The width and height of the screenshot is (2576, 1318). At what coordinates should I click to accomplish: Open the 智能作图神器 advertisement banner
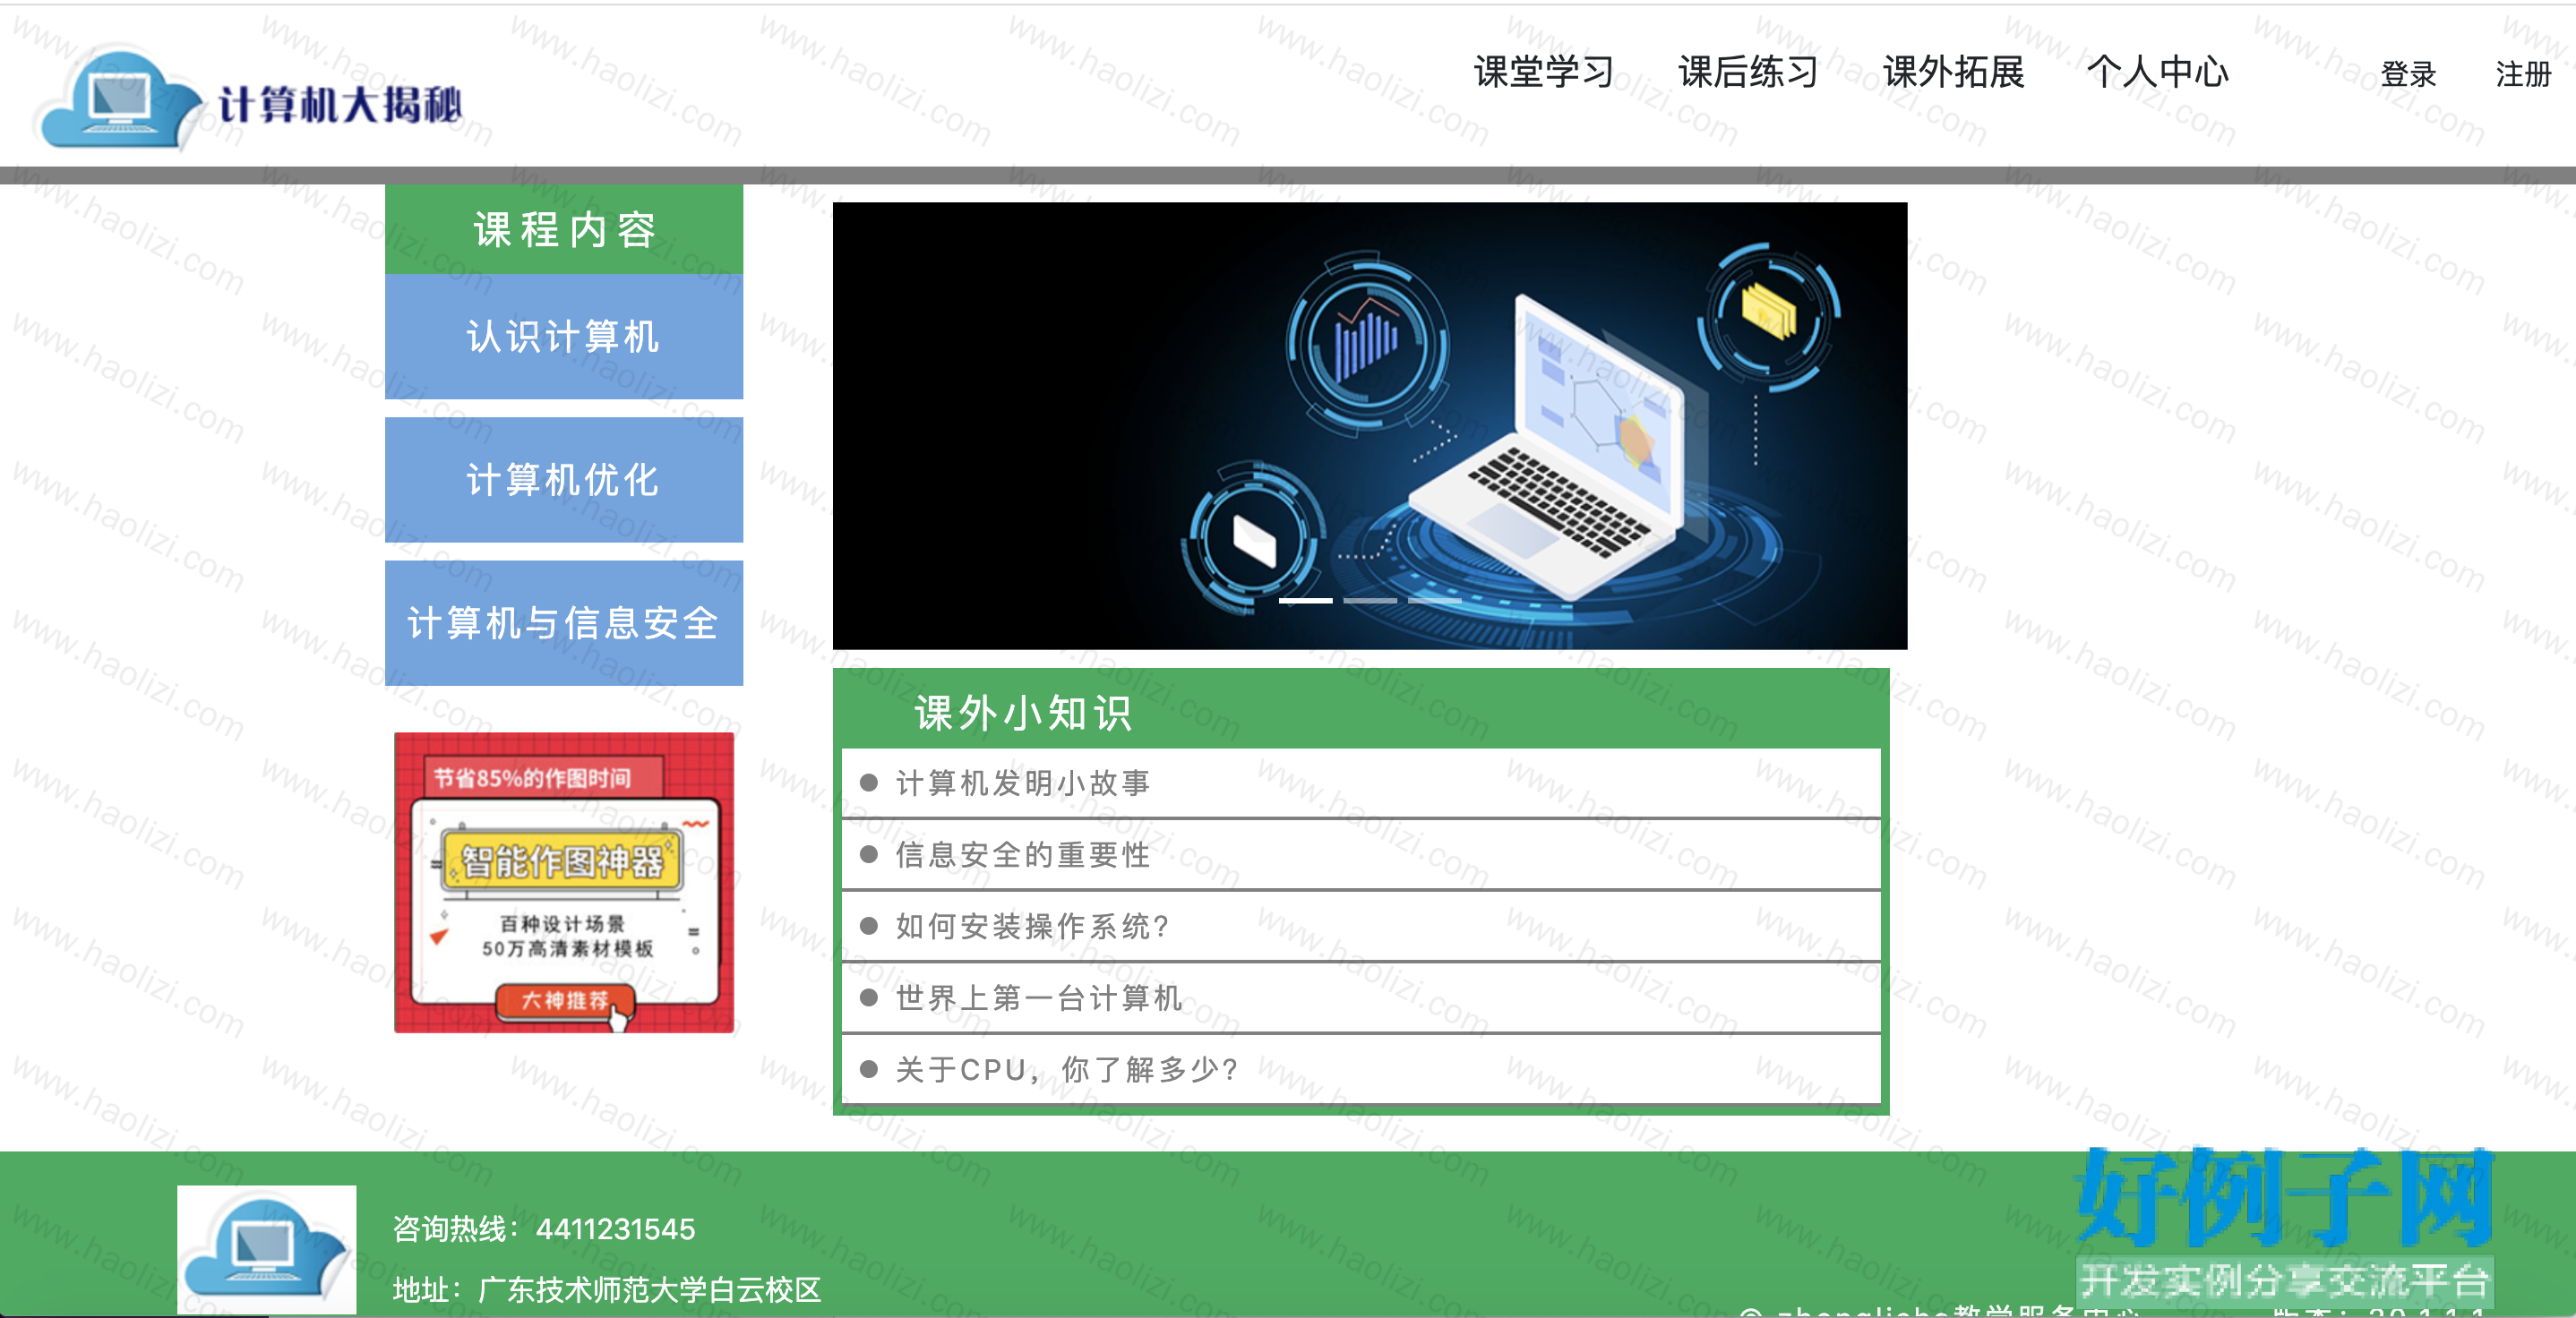point(564,882)
